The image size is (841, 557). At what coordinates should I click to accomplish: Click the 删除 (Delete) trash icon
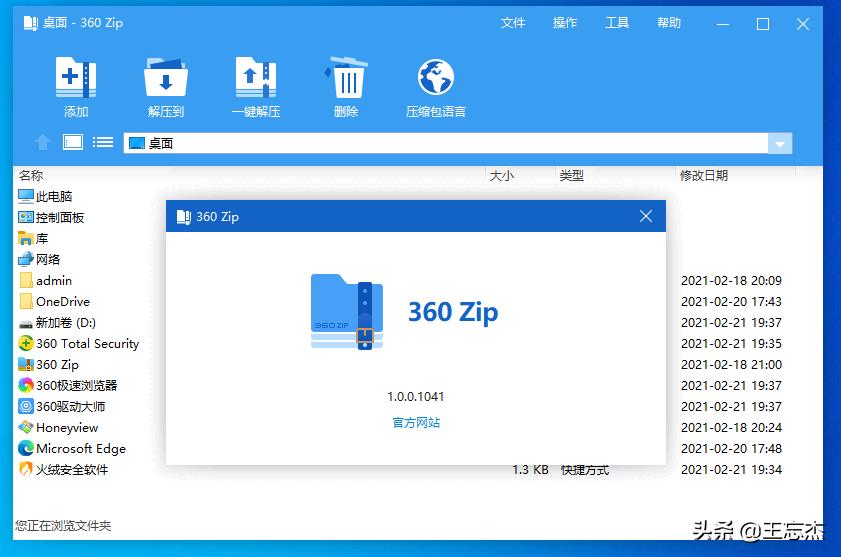click(346, 77)
